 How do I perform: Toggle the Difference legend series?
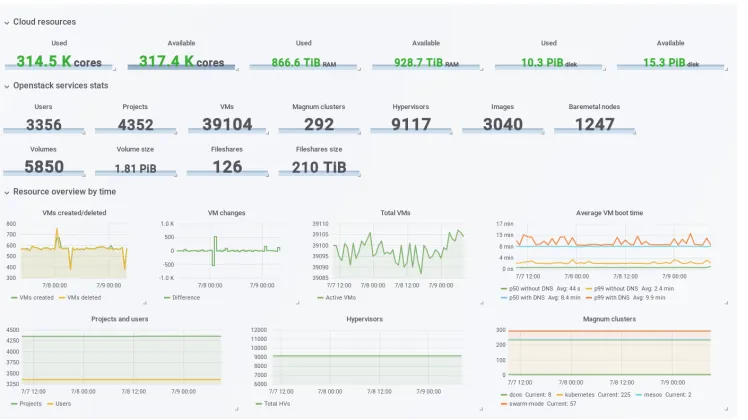186,297
